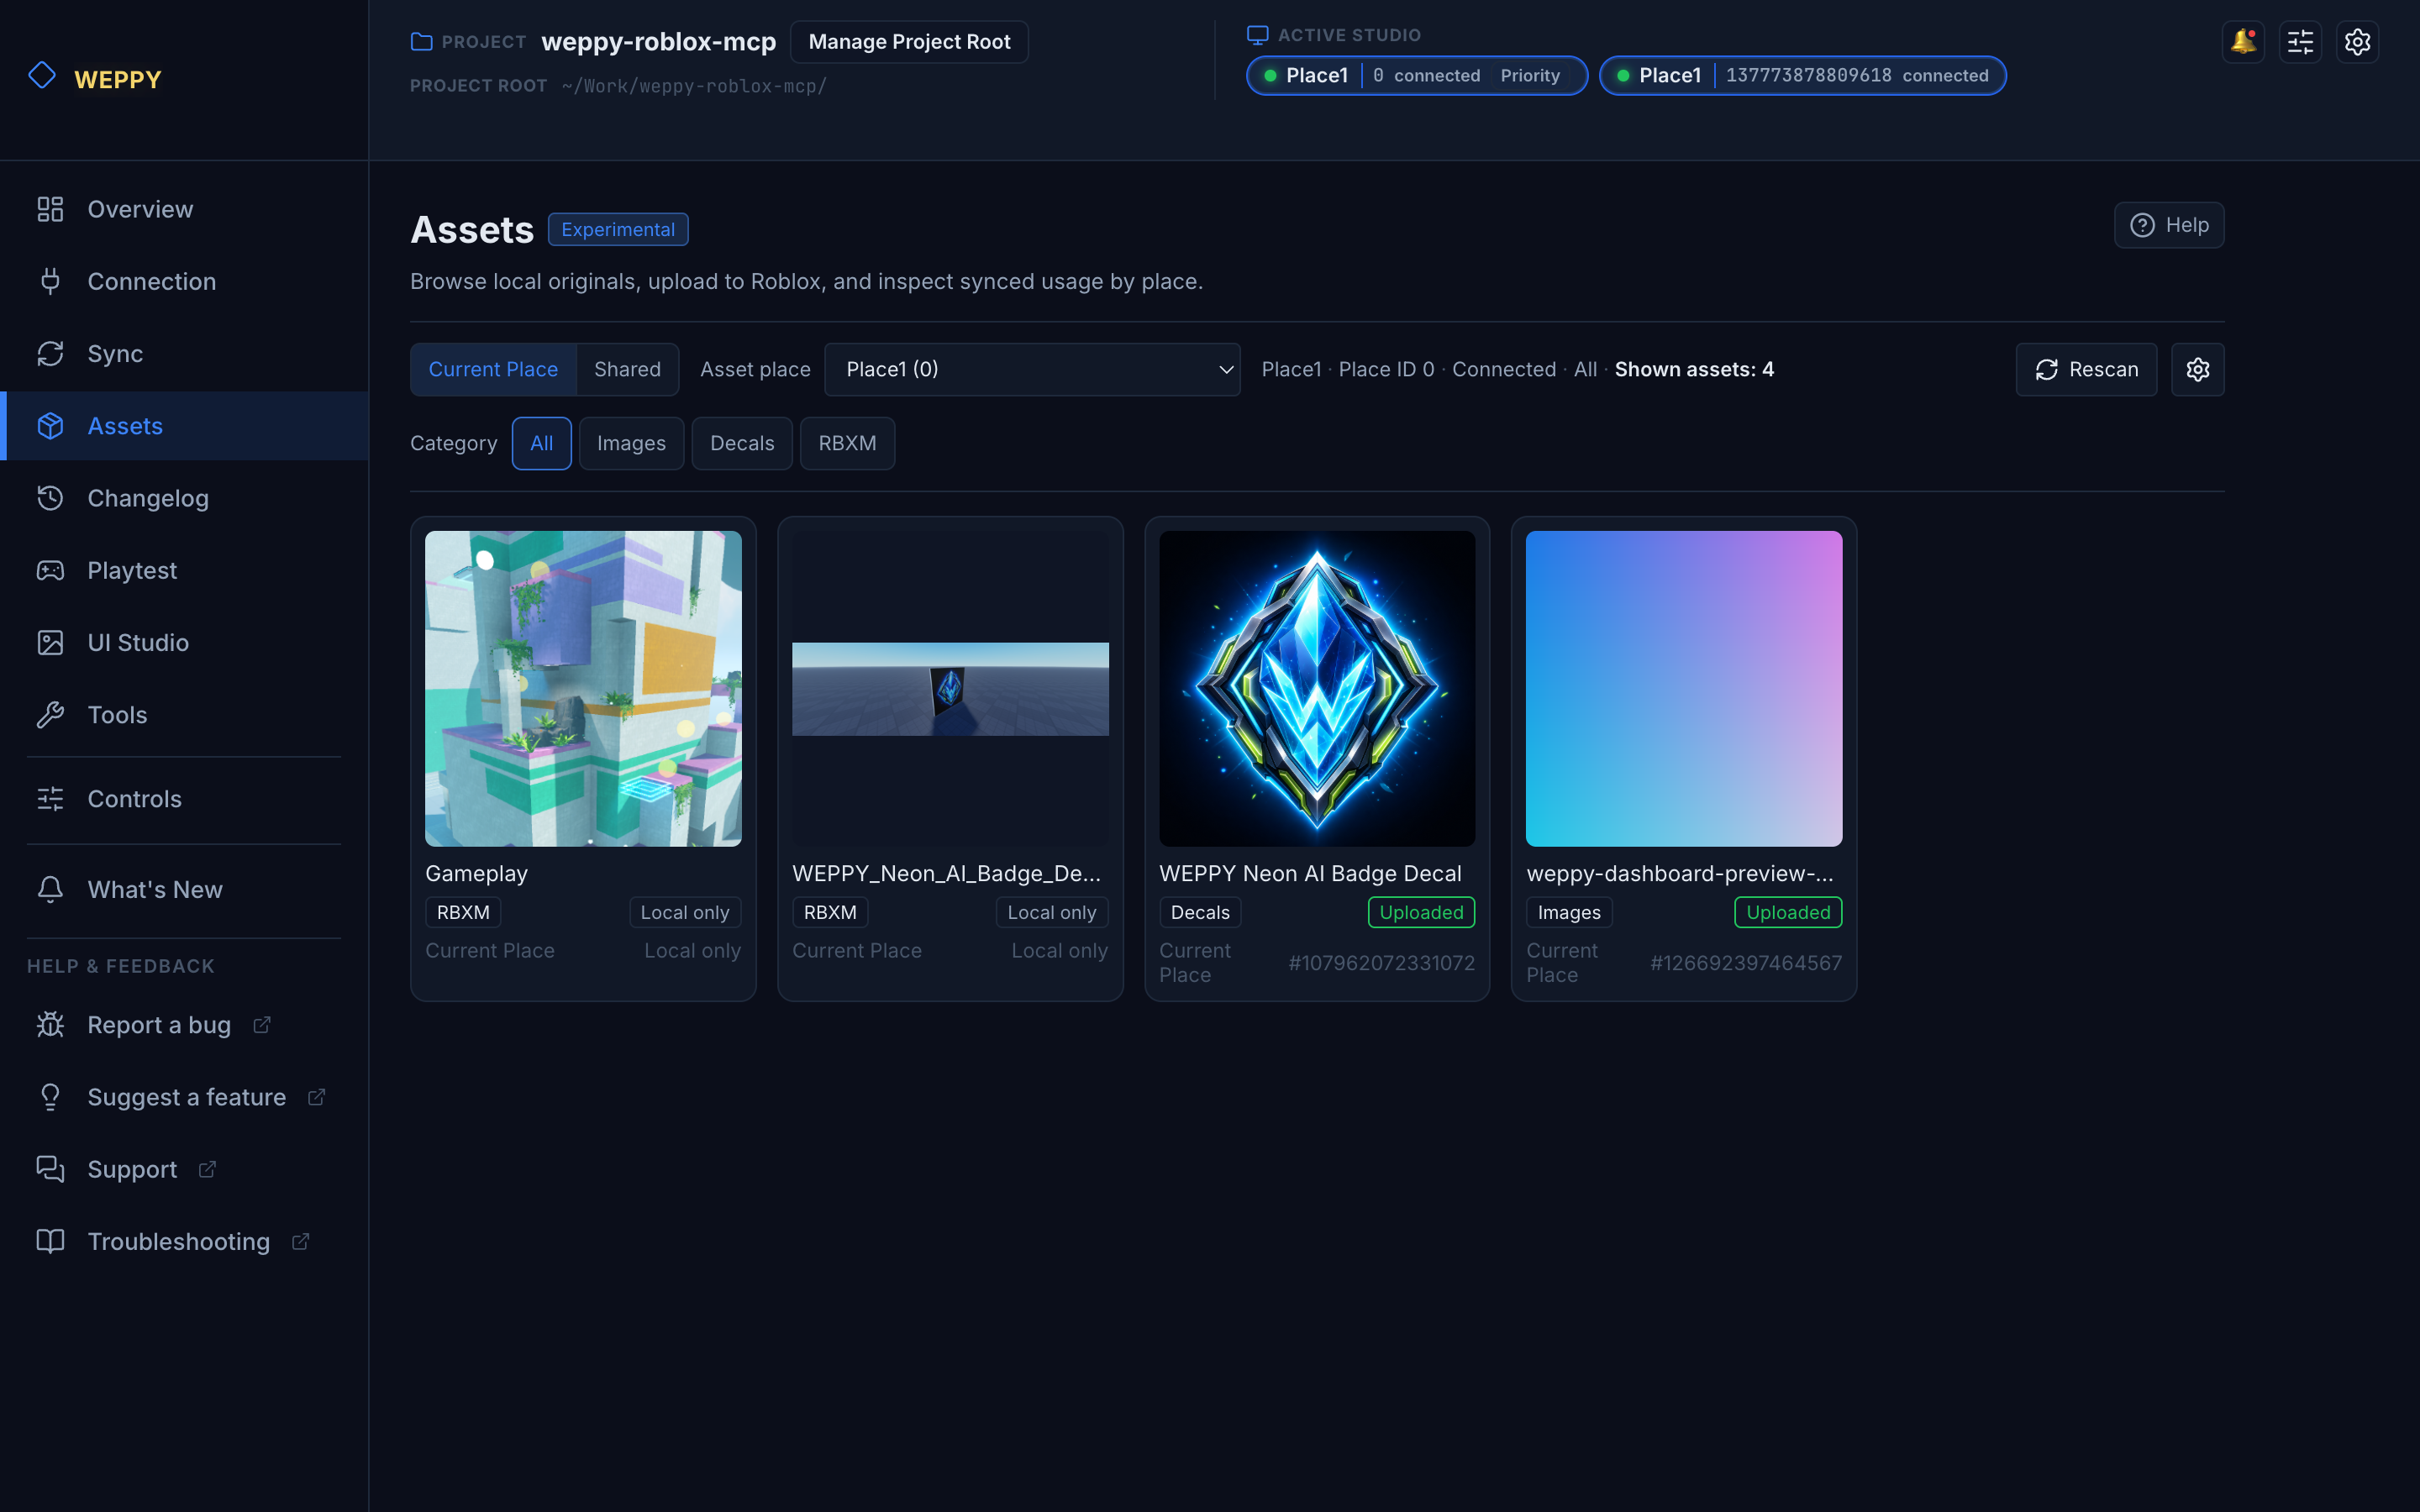The image size is (2420, 1512).
Task: Click RBXM tag on Gameplay card
Action: pos(463,912)
